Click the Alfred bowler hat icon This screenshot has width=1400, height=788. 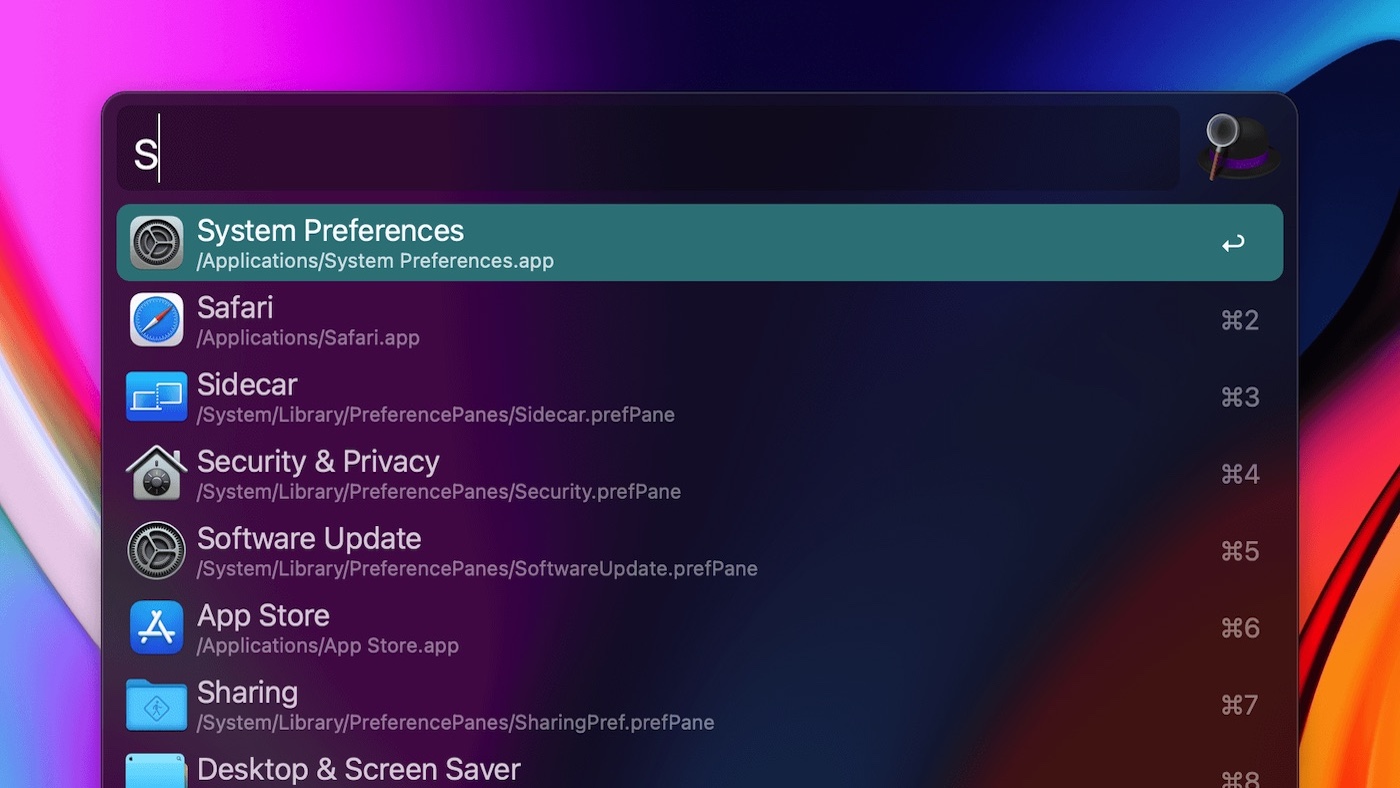[x=1238, y=148]
